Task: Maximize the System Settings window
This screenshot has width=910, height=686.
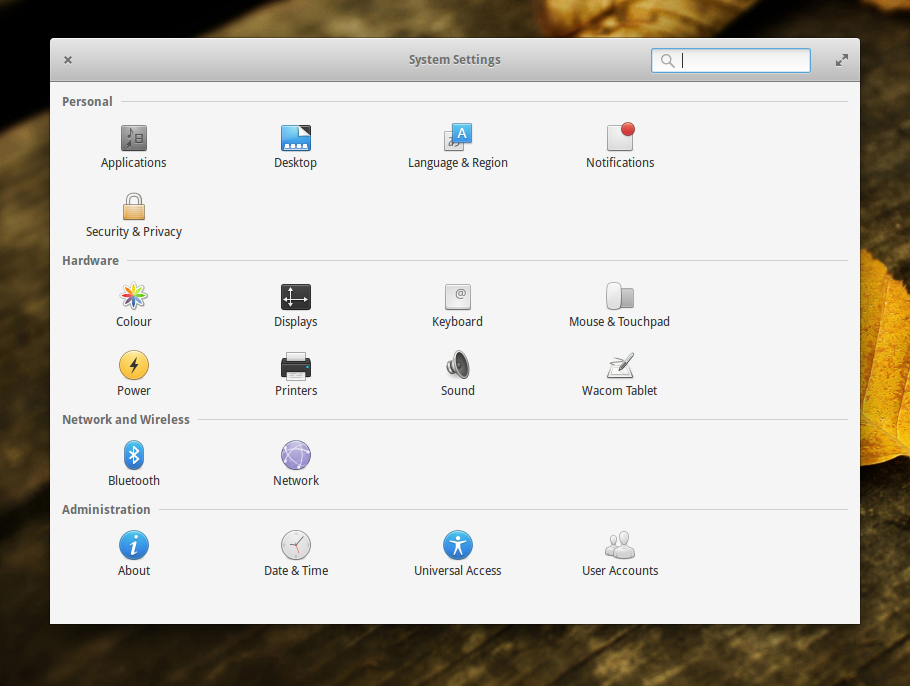Action: pyautogui.click(x=842, y=60)
